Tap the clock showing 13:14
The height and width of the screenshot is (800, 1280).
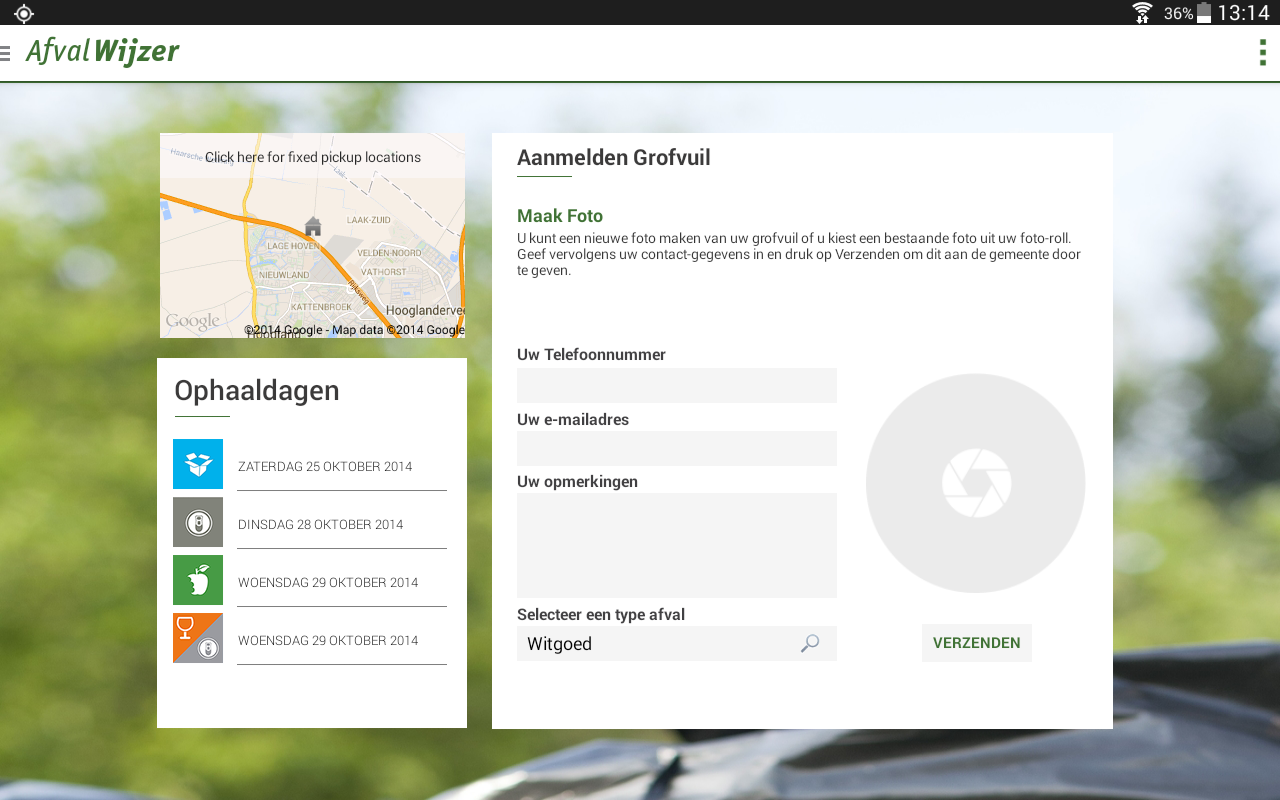(1243, 13)
